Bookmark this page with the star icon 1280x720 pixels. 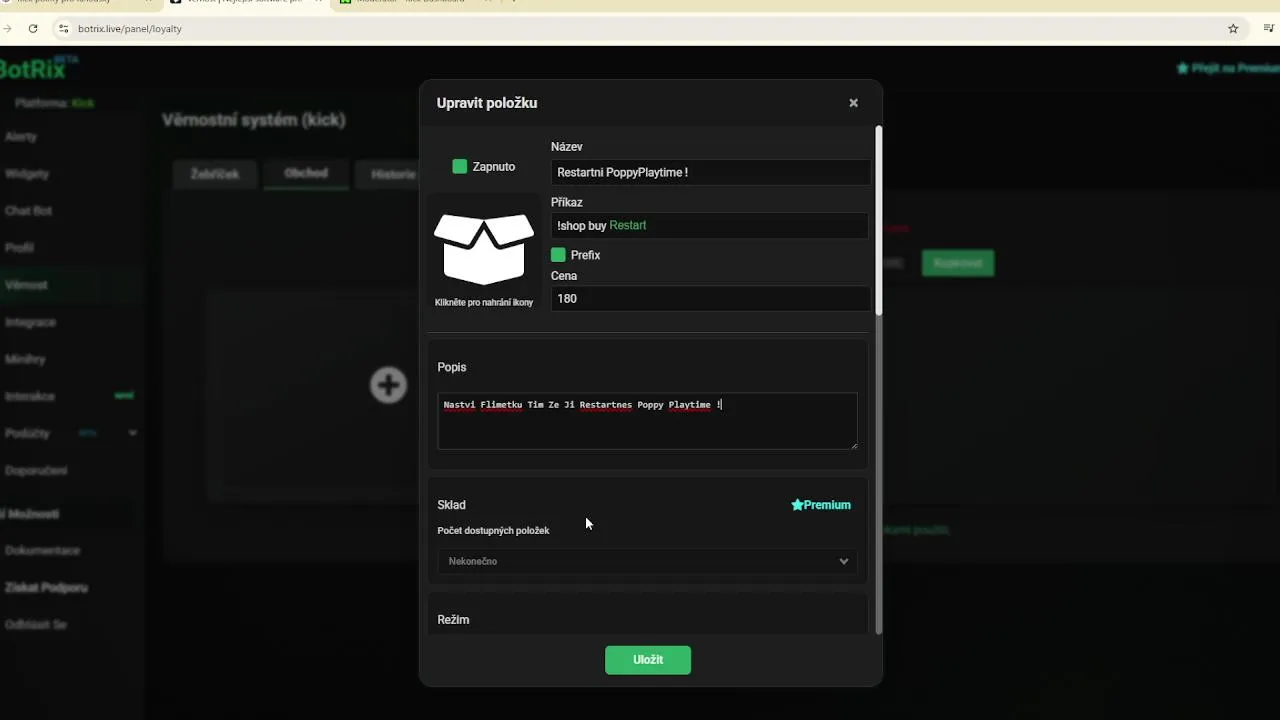[1233, 29]
